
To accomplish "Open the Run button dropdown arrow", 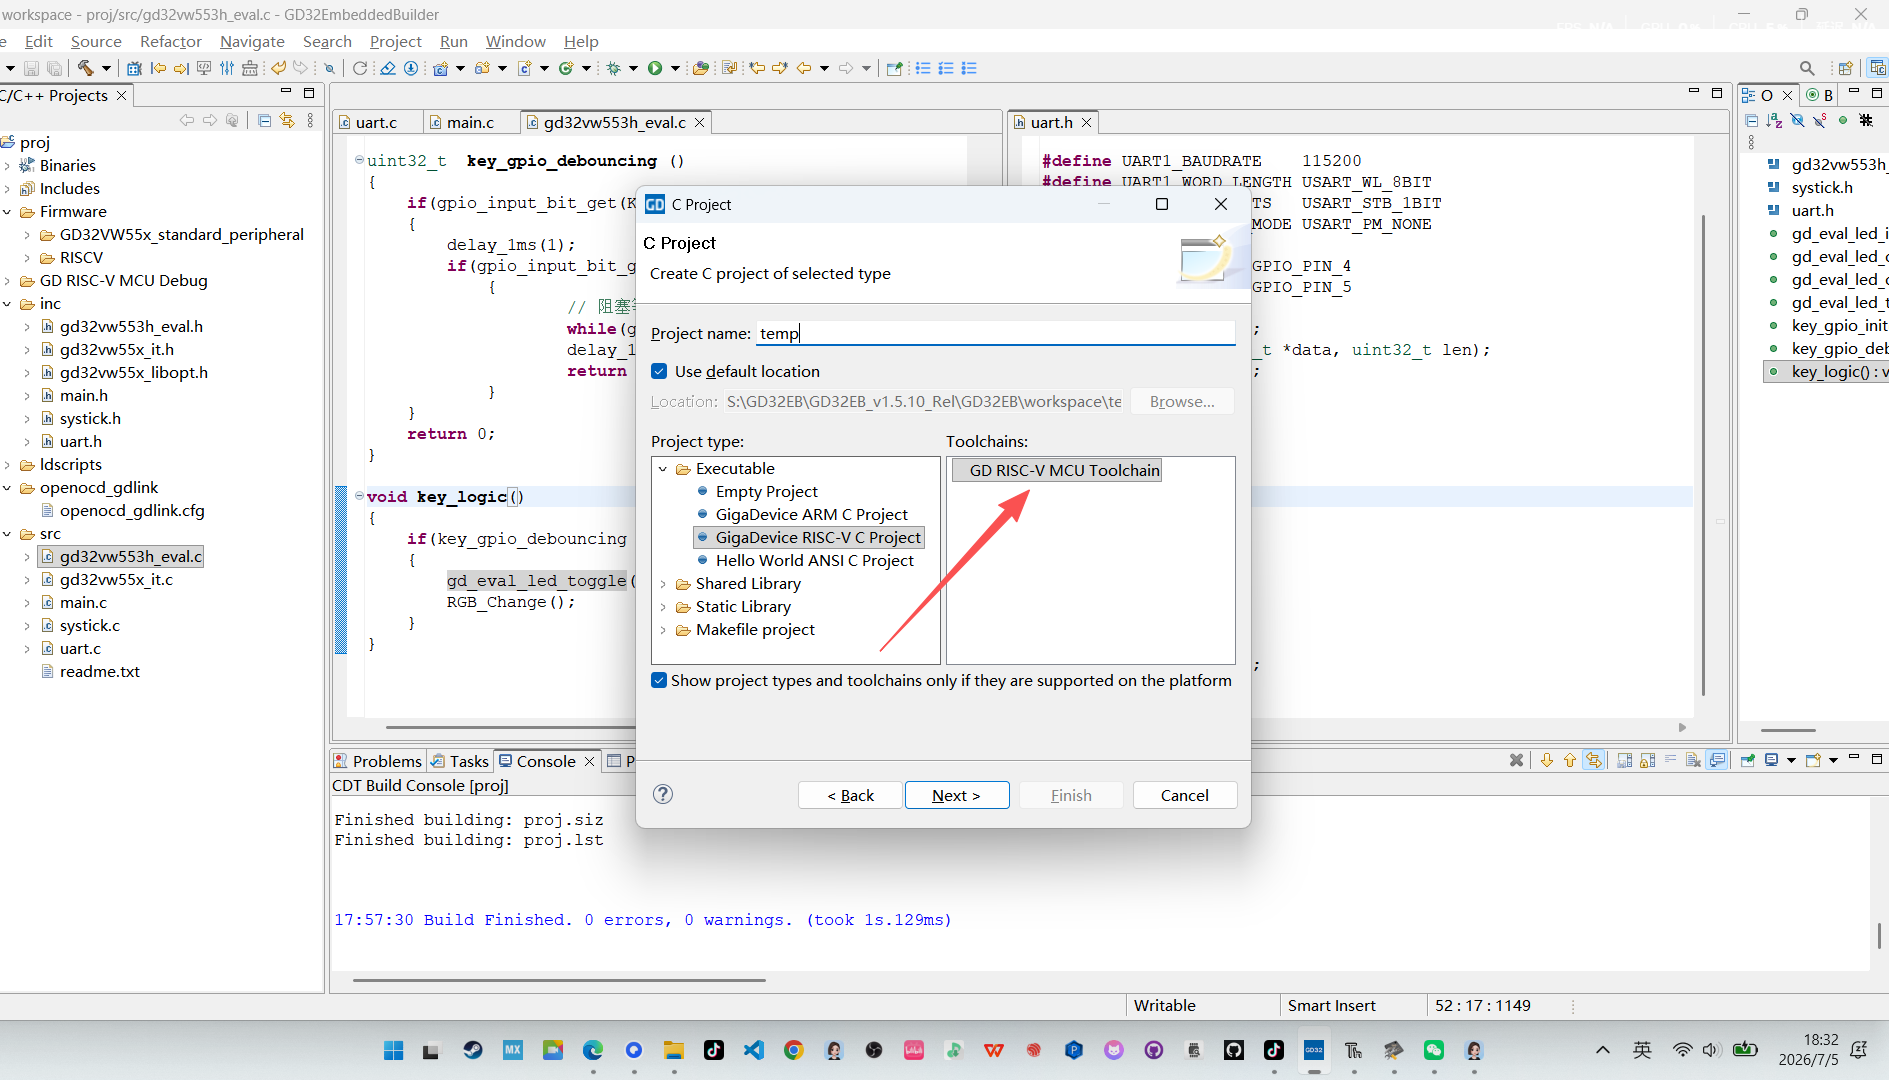I will coord(675,68).
